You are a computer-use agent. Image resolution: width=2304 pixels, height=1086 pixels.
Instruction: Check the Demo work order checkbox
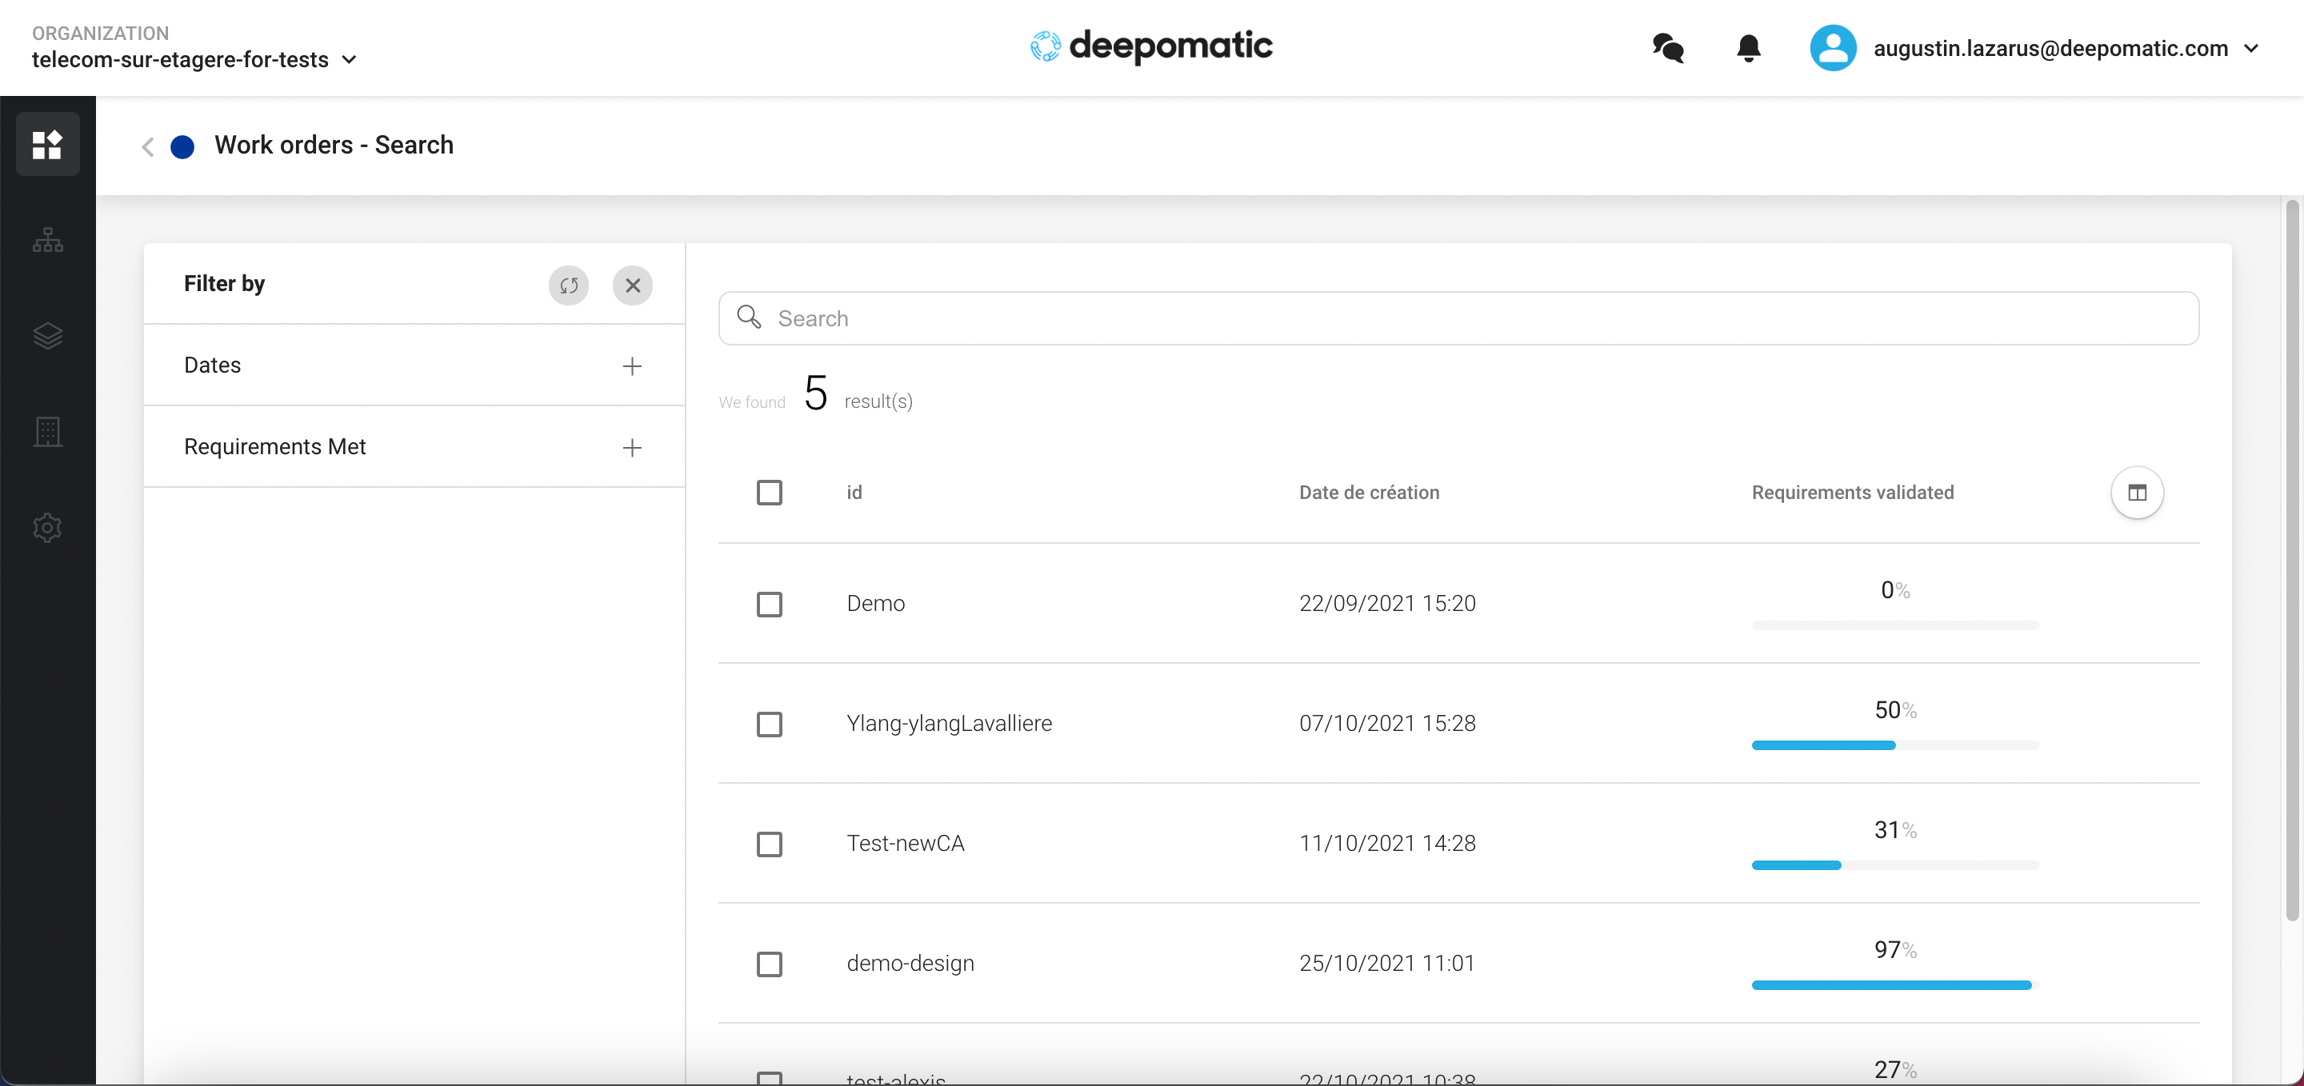(769, 604)
